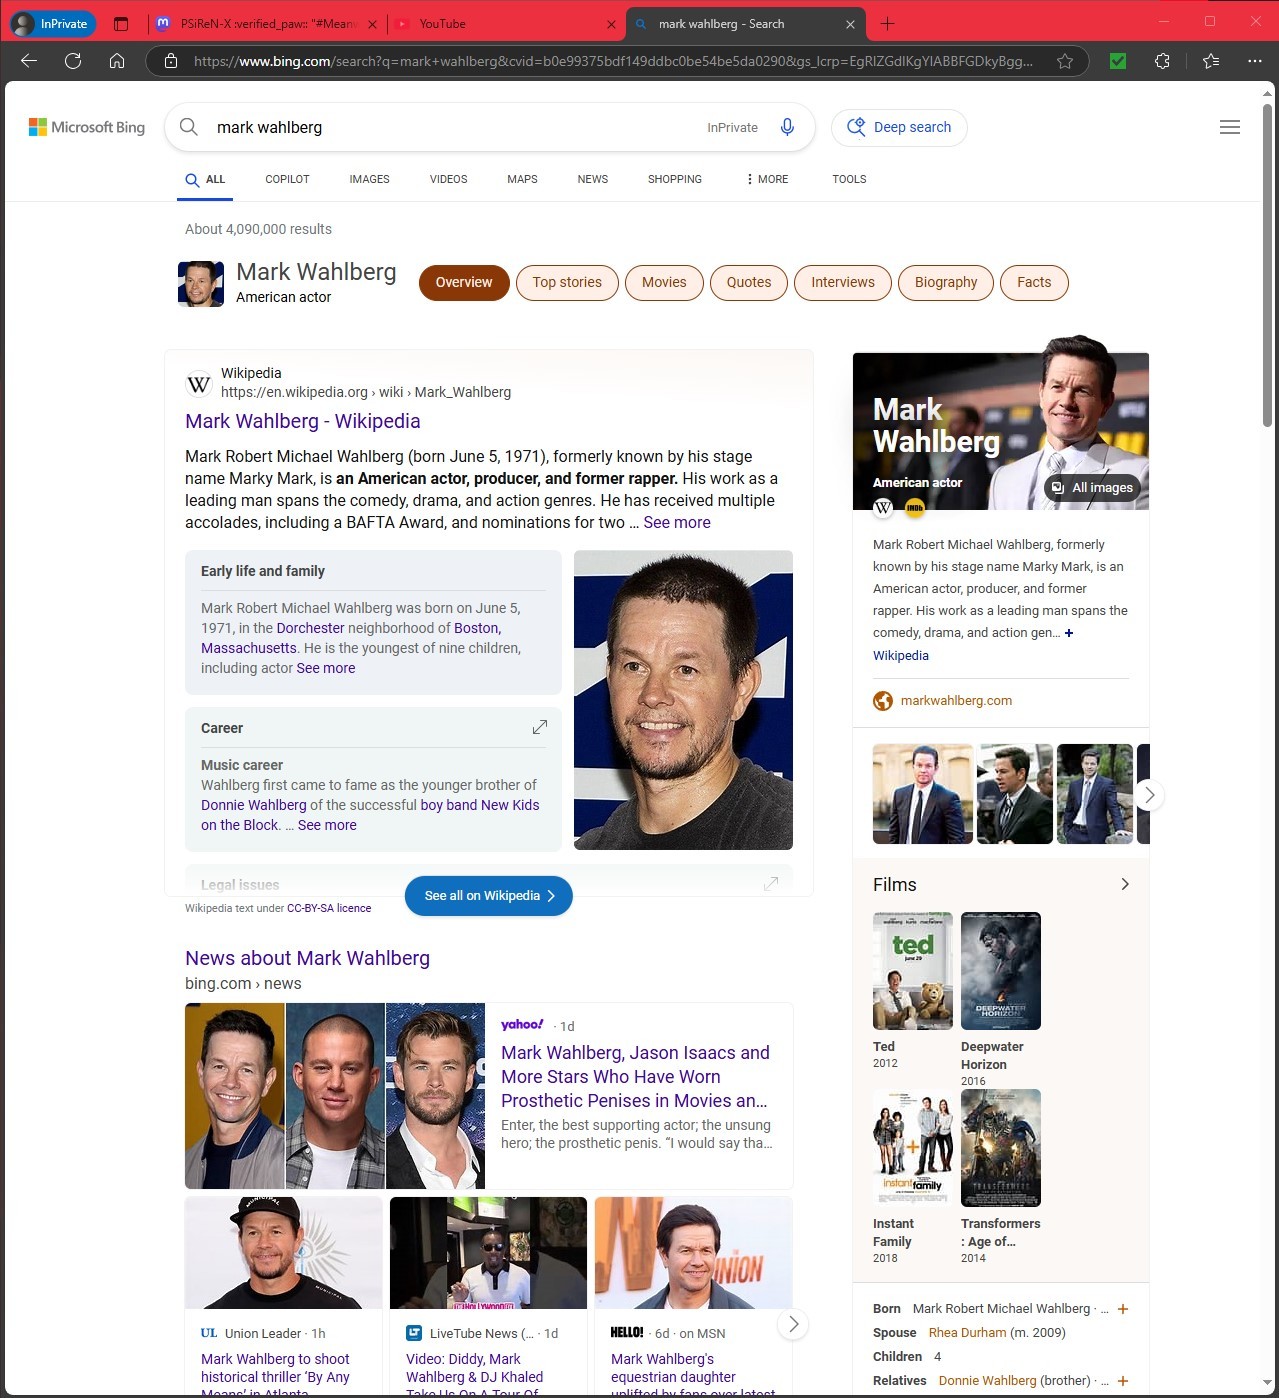
Task: Open markwahlberg.com website link
Action: tap(956, 700)
